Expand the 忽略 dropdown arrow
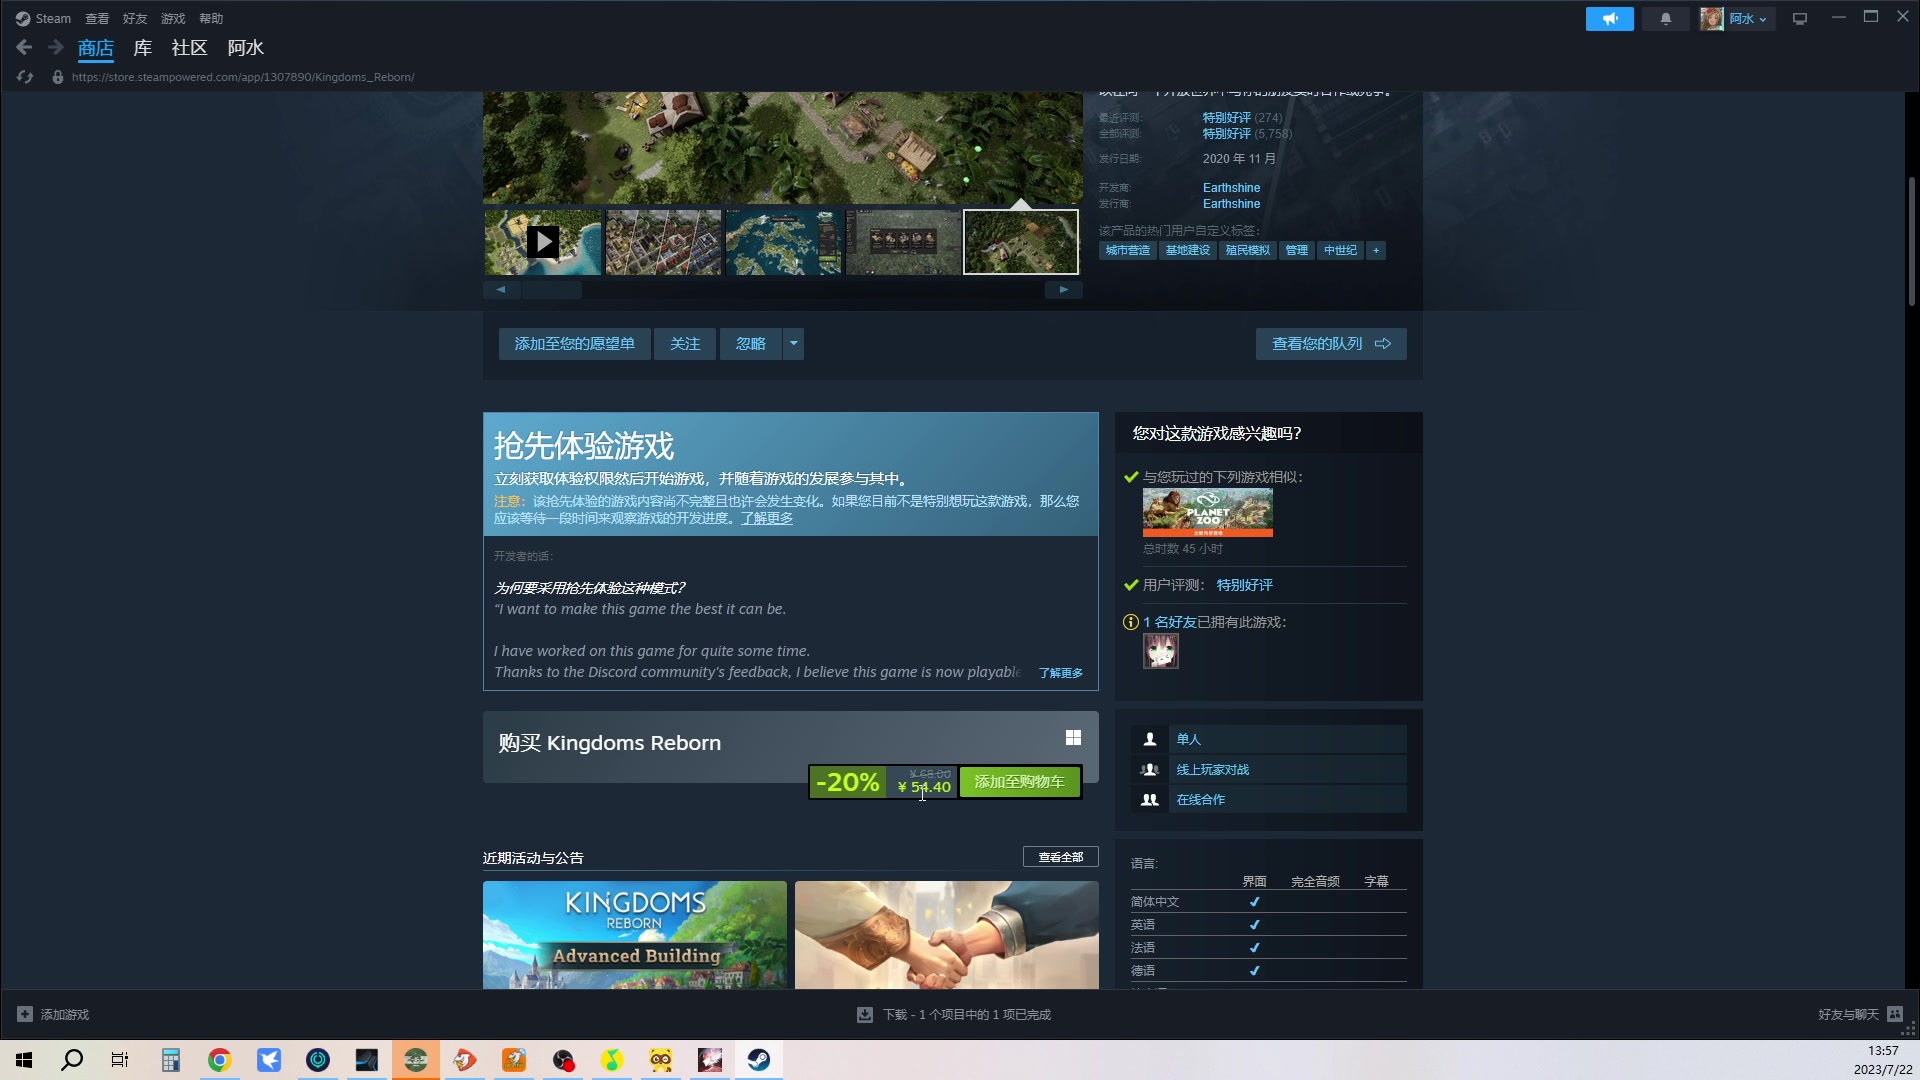1920x1080 pixels. click(x=793, y=344)
